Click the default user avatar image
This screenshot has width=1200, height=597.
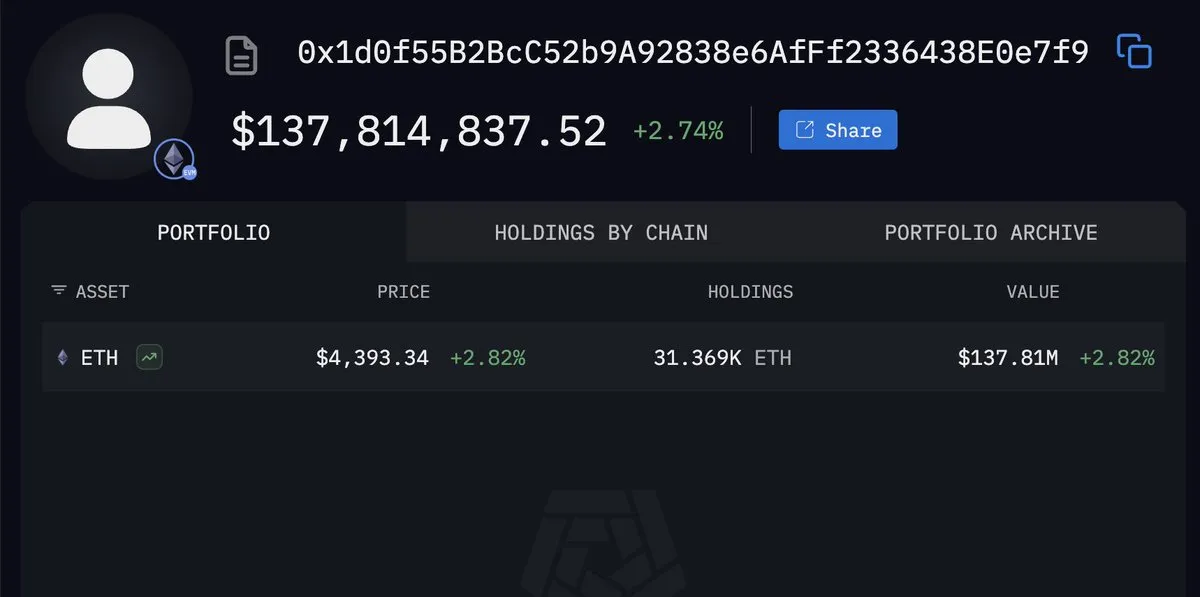[109, 98]
